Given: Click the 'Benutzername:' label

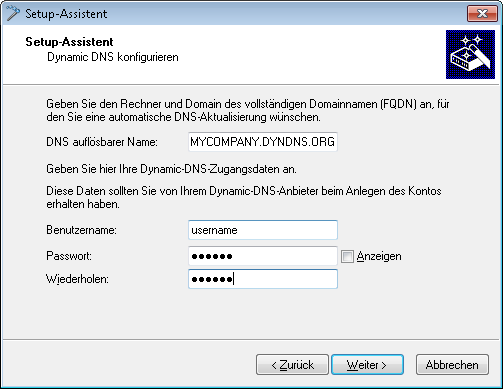Looking at the screenshot, I should (81, 230).
